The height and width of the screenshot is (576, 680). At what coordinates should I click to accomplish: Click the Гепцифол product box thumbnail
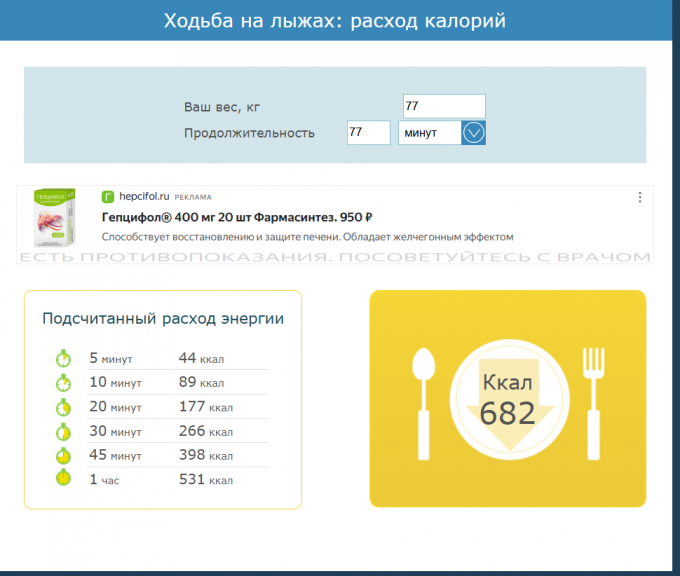pyautogui.click(x=56, y=218)
